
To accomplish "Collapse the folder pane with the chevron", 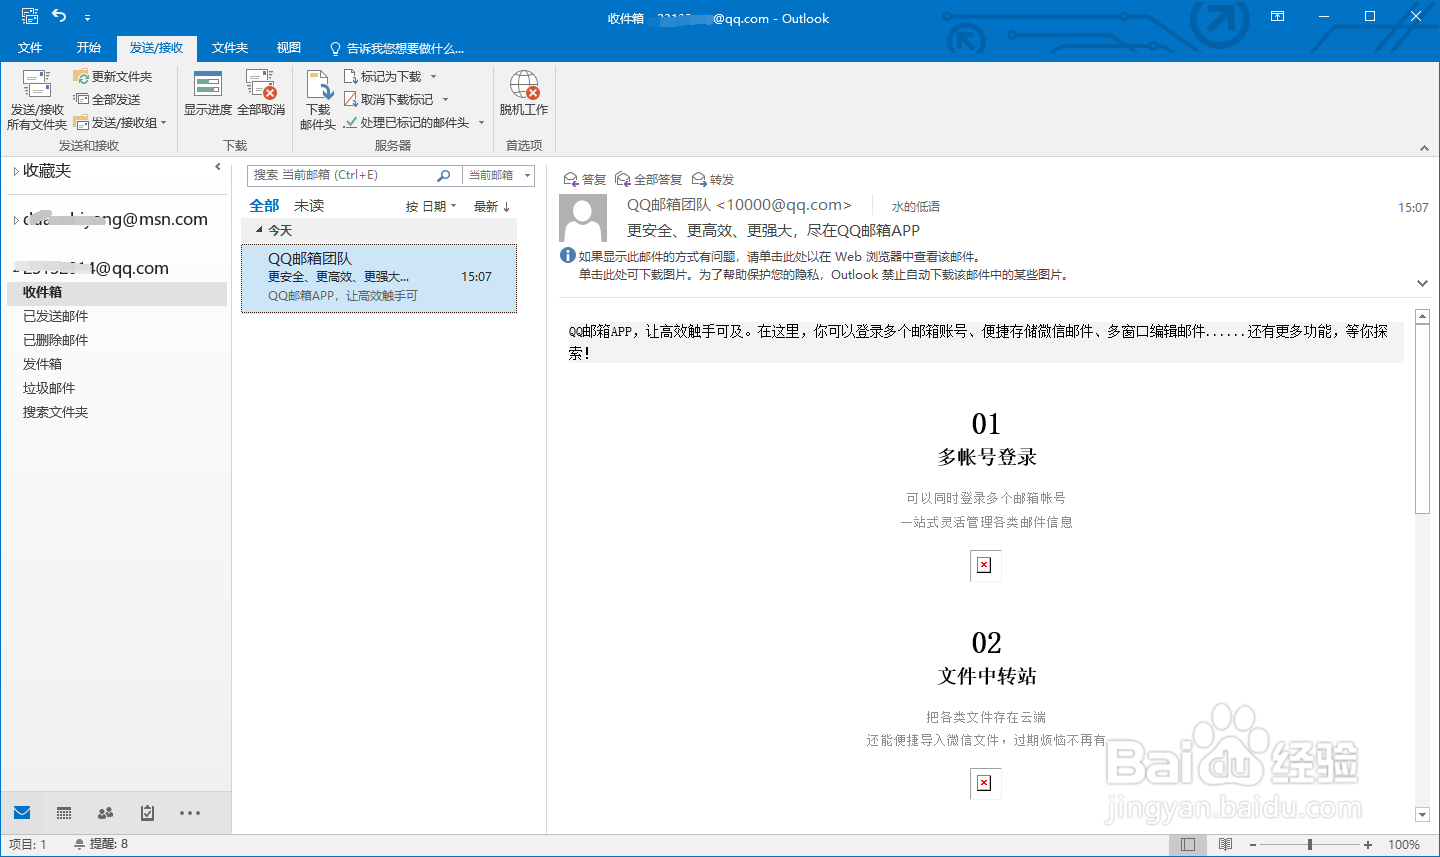I will [x=218, y=167].
